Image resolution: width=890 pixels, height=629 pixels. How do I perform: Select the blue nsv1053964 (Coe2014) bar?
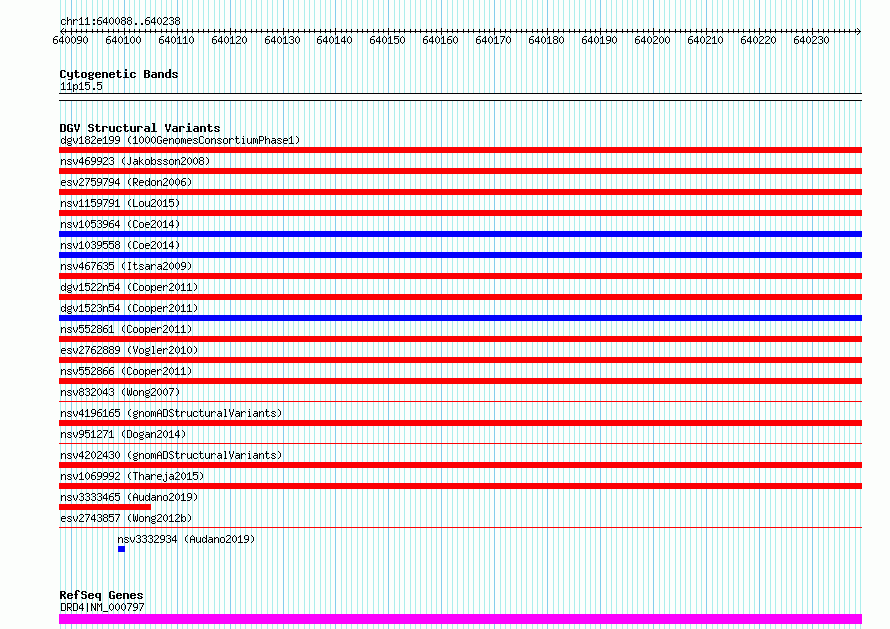click(460, 234)
